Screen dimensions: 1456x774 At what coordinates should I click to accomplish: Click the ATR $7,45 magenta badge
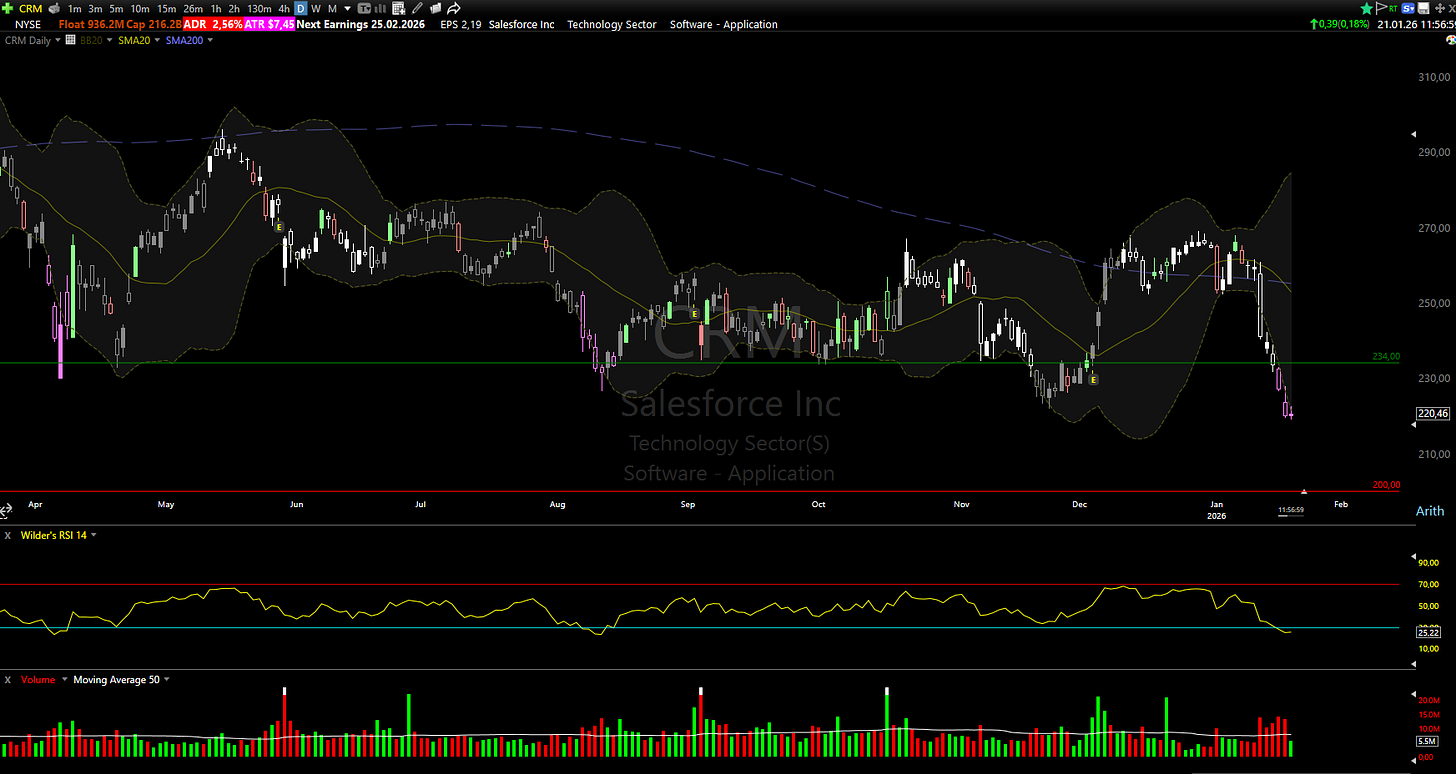[269, 24]
